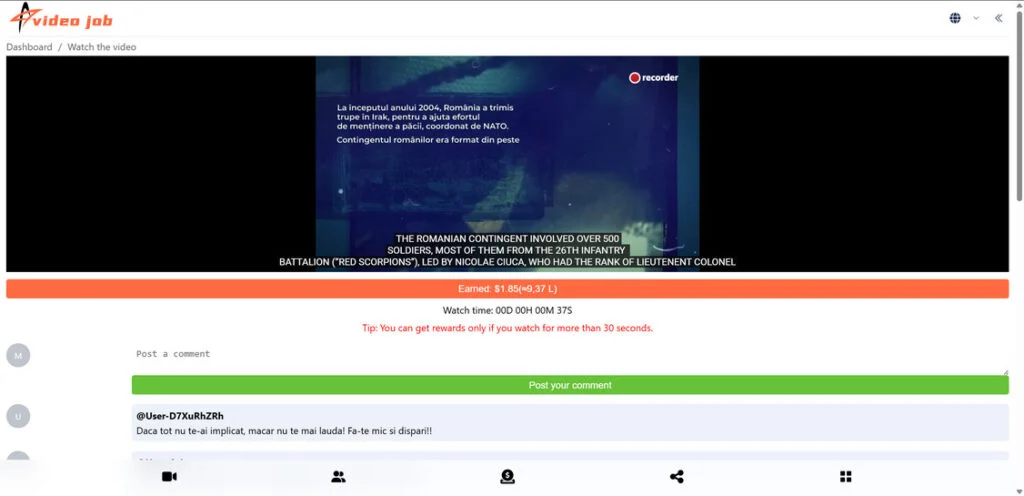
Task: Click comment starting "Daca tot nu te-ai implicat"
Action: (284, 431)
